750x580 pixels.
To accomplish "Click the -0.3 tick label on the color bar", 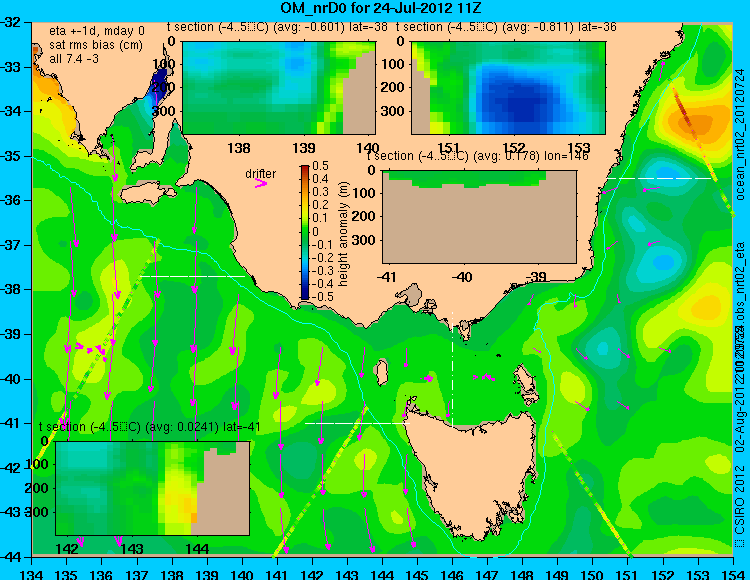I will 320,271.
